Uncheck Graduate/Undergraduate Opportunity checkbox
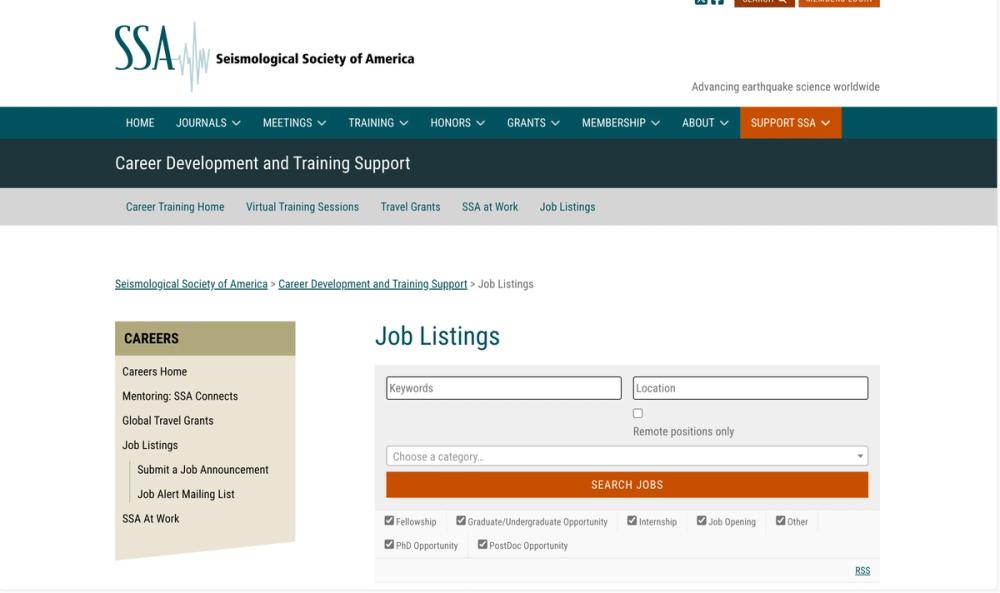Image resolution: width=1000 pixels, height=593 pixels. click(x=460, y=520)
